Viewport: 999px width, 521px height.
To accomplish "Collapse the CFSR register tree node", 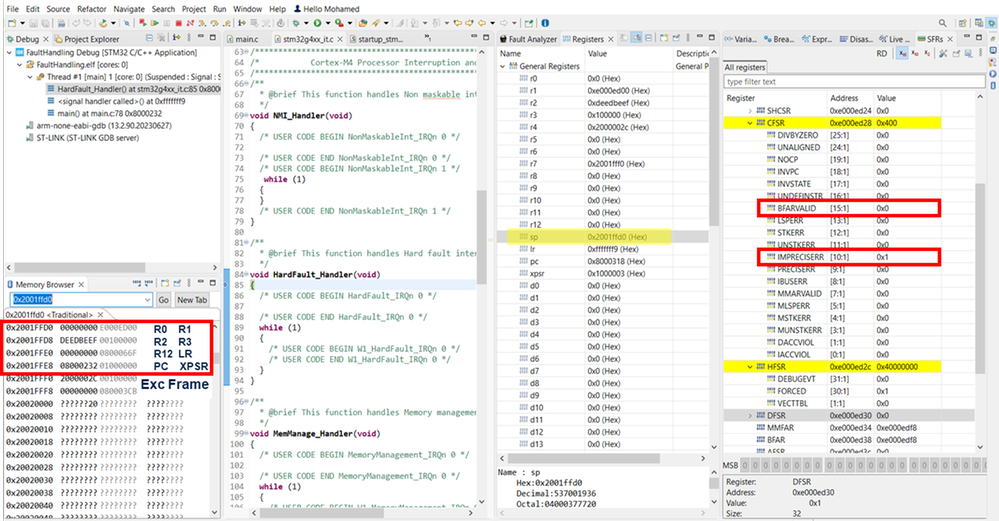I will [750, 122].
